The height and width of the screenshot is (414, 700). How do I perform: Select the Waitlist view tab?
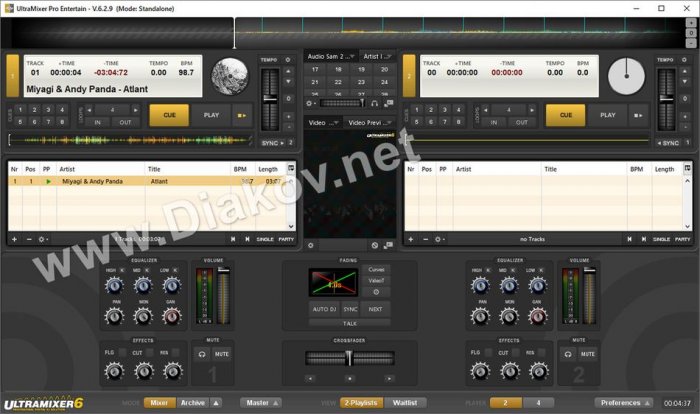405,403
